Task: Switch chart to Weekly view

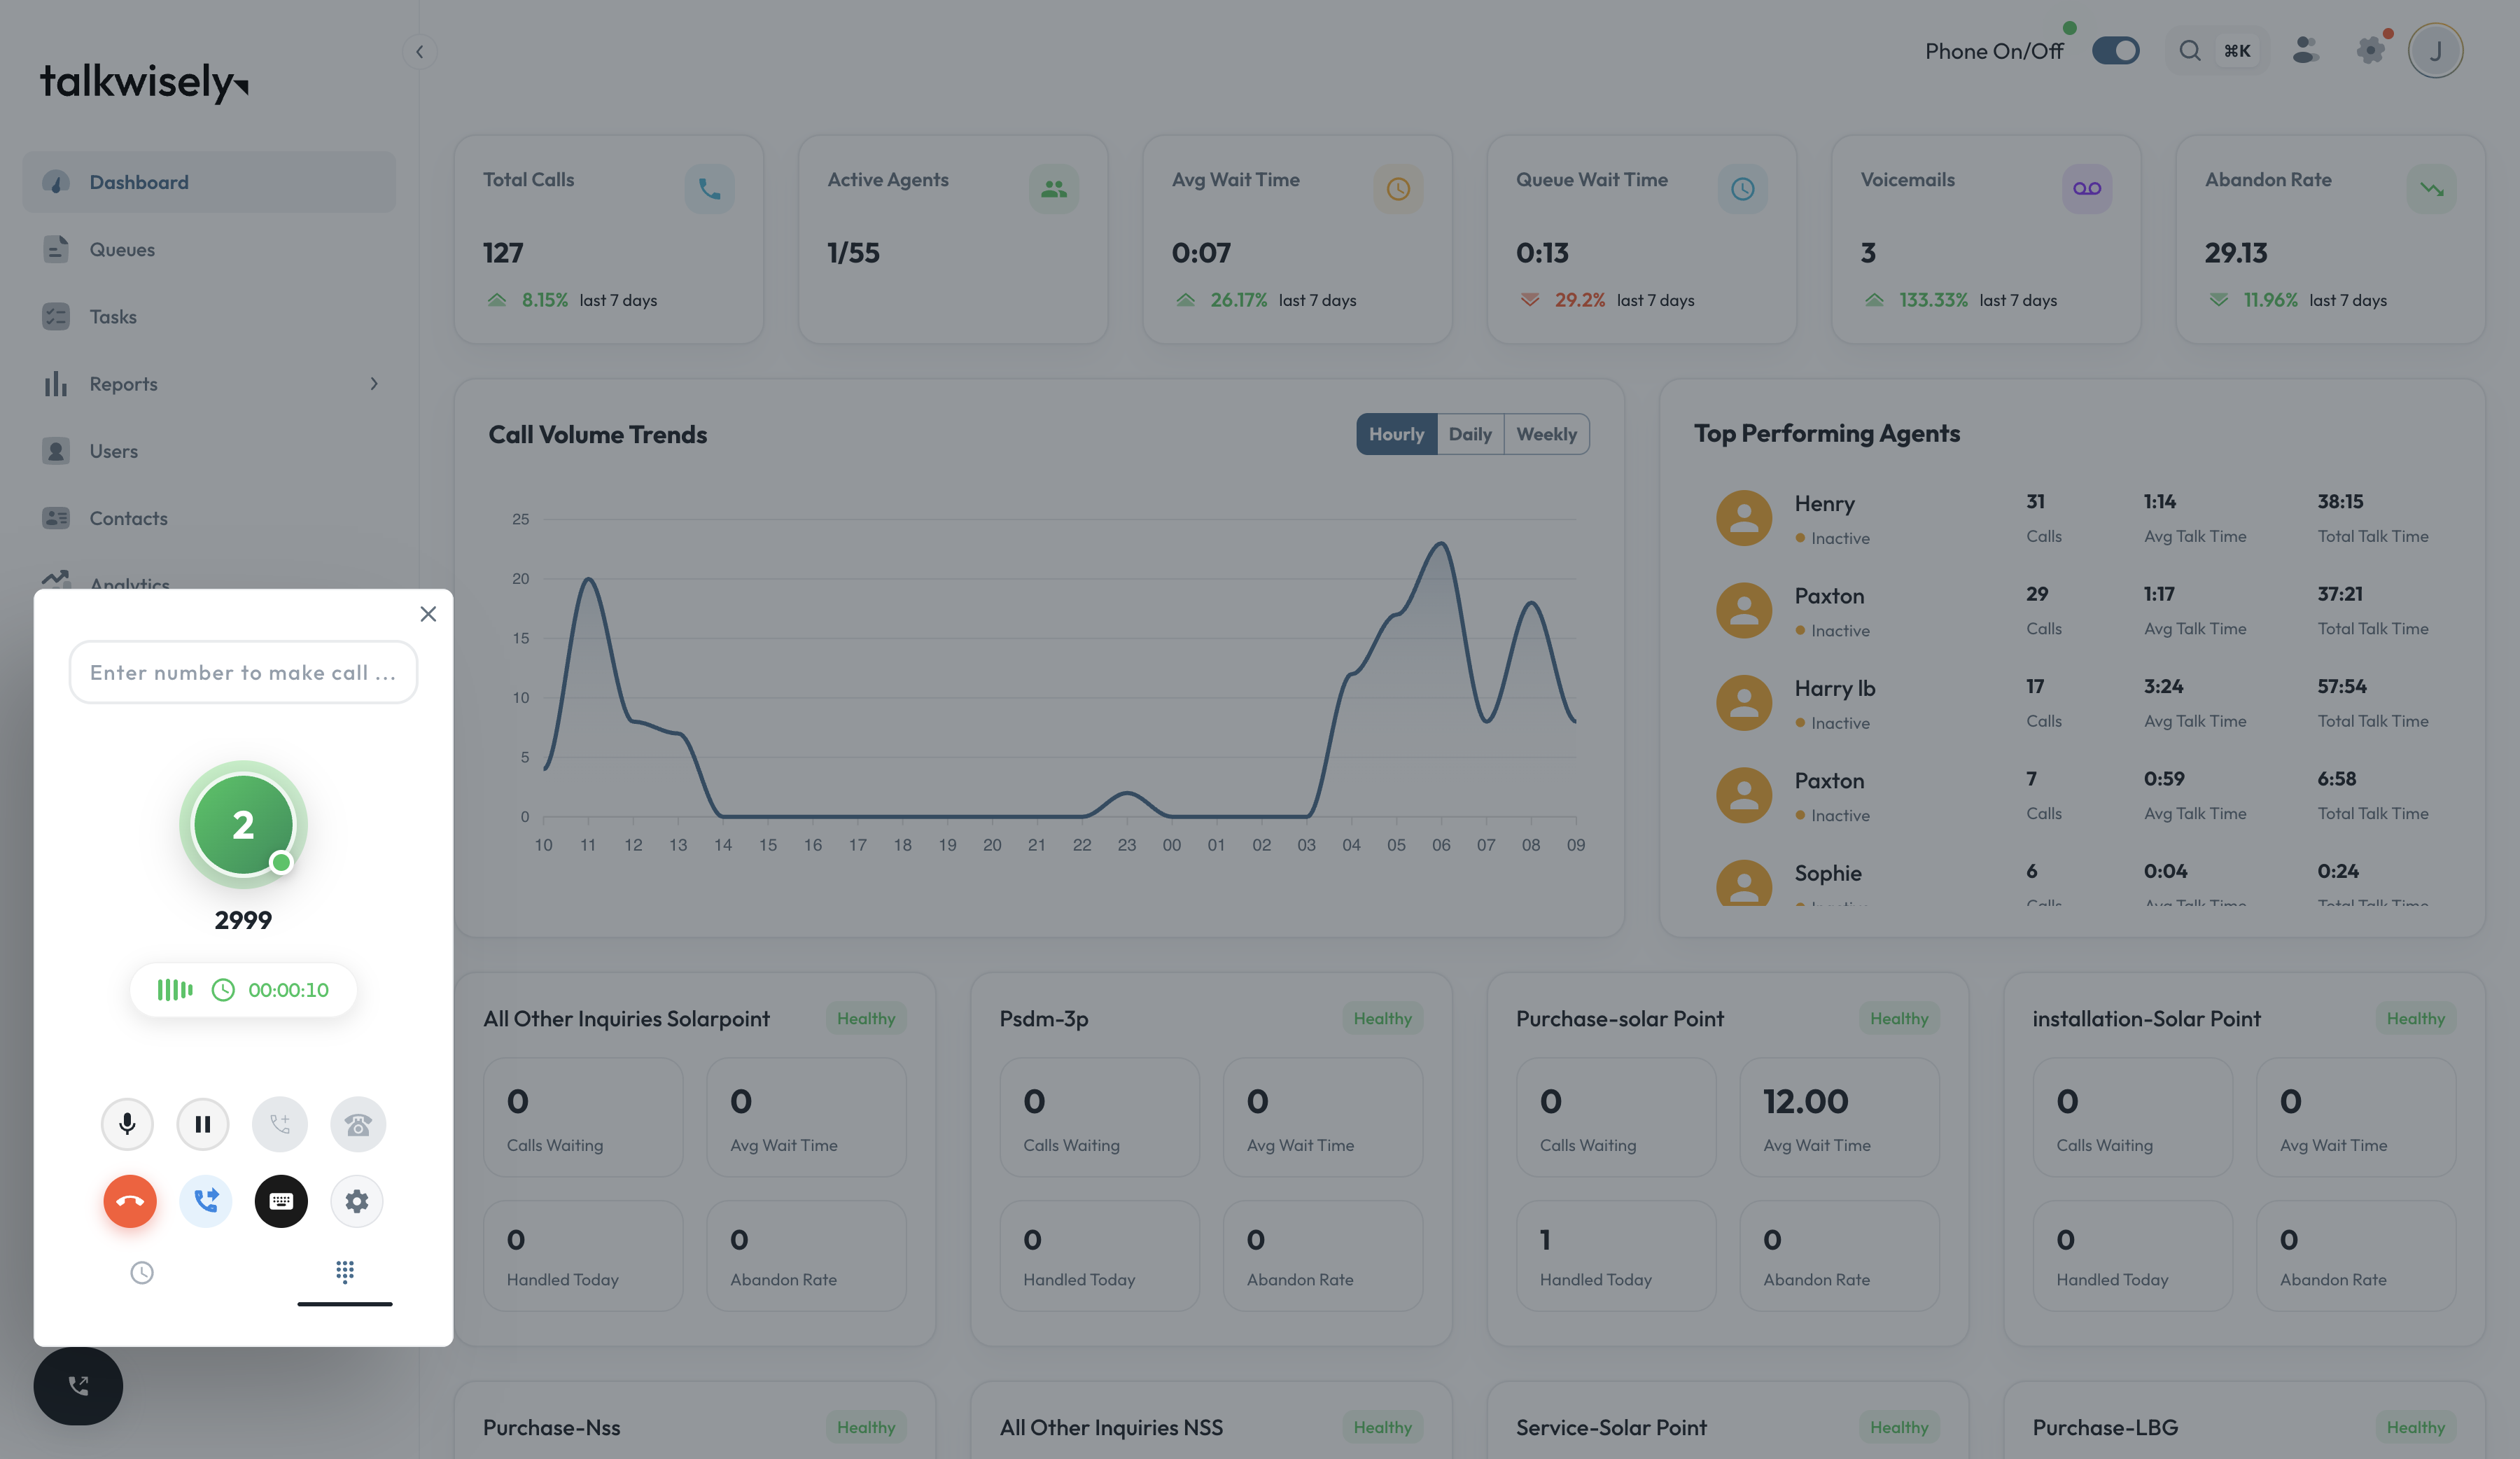Action: [1546, 434]
